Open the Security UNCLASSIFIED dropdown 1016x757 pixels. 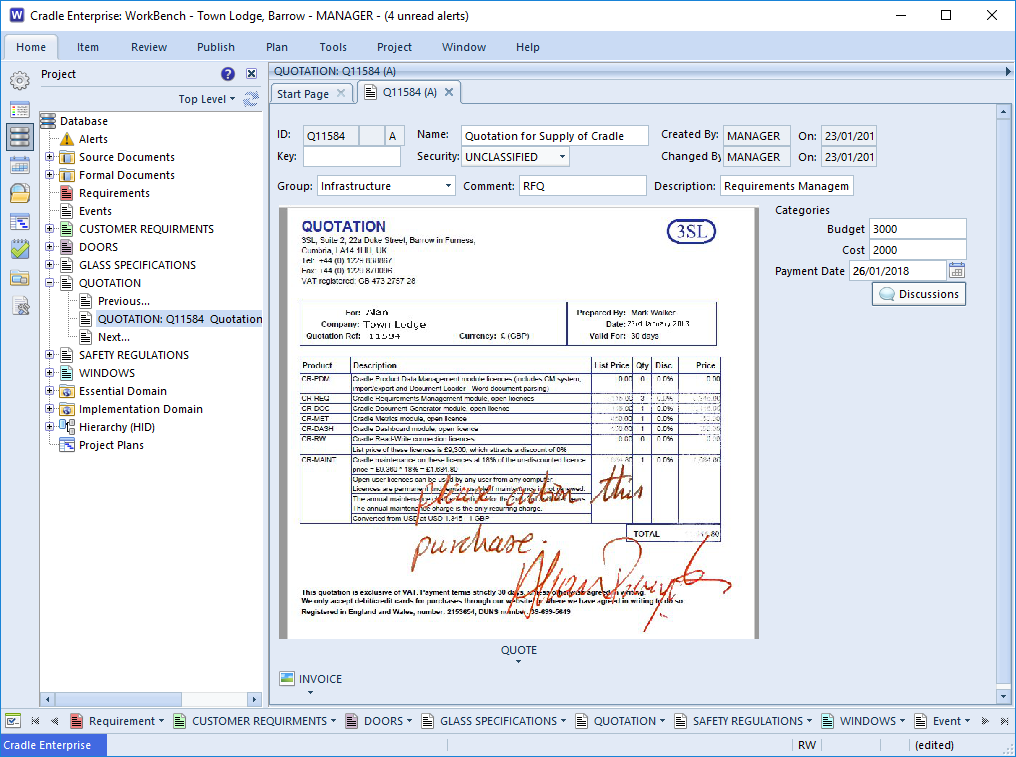point(562,157)
